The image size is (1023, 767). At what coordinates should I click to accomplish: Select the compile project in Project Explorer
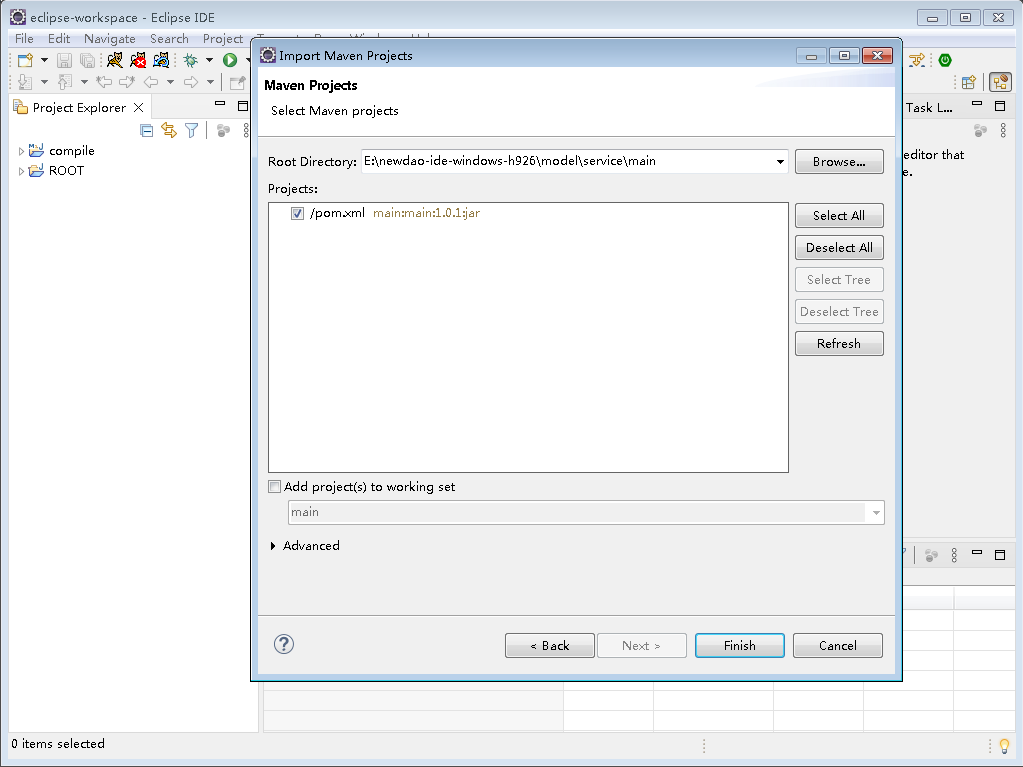[72, 151]
